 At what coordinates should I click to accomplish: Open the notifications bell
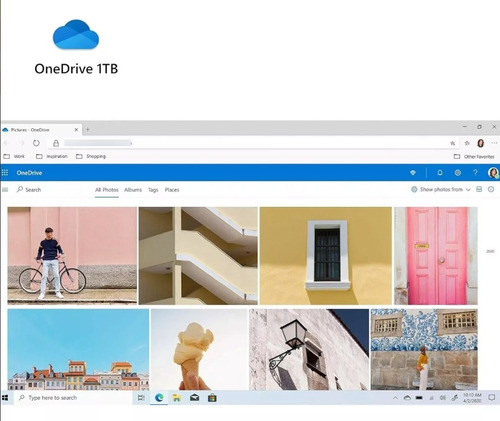[440, 173]
